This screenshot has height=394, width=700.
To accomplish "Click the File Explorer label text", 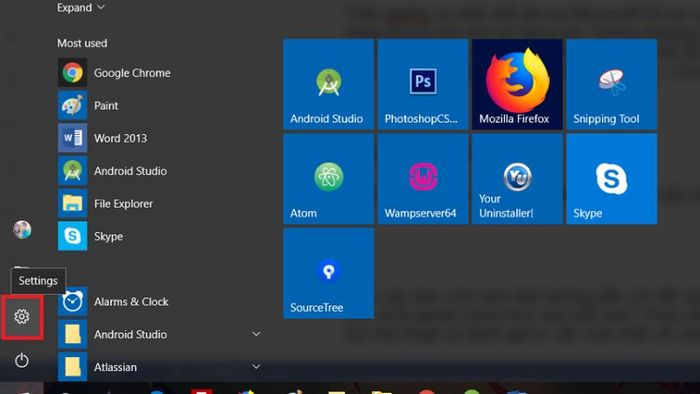I will click(123, 203).
